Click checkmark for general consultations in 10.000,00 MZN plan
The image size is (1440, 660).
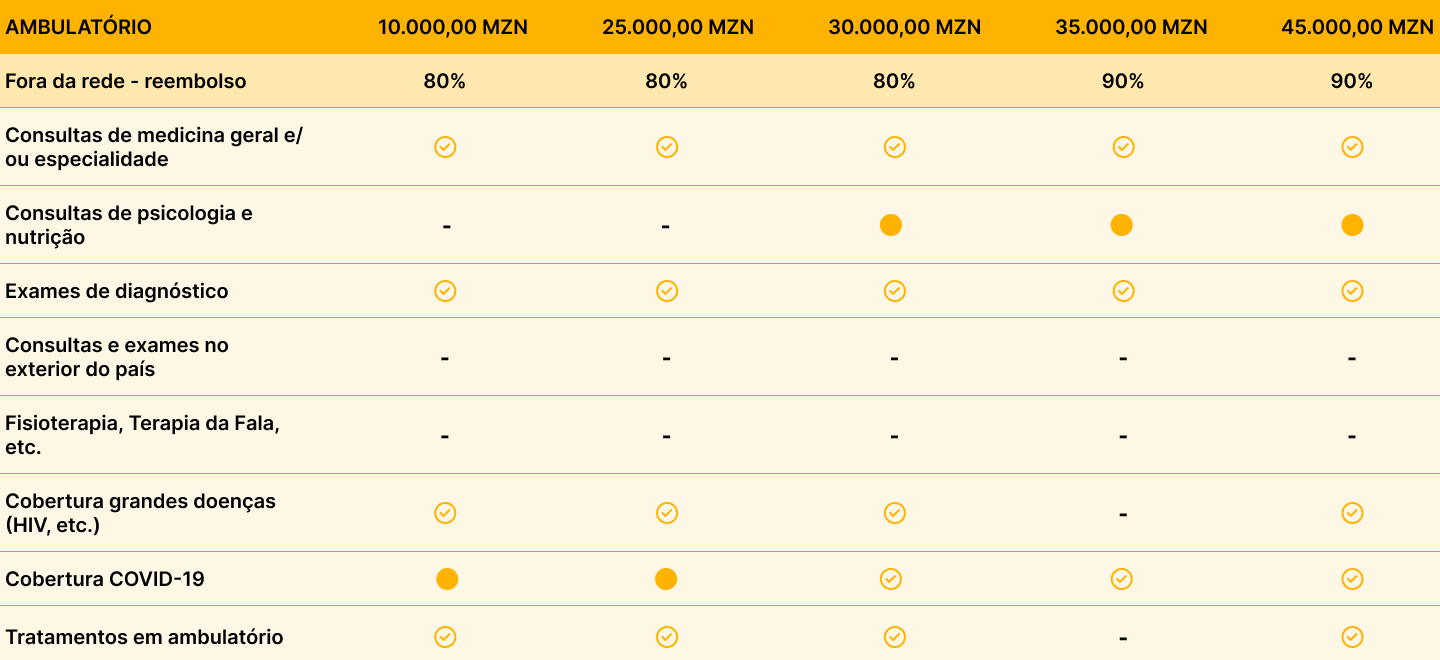click(445, 147)
